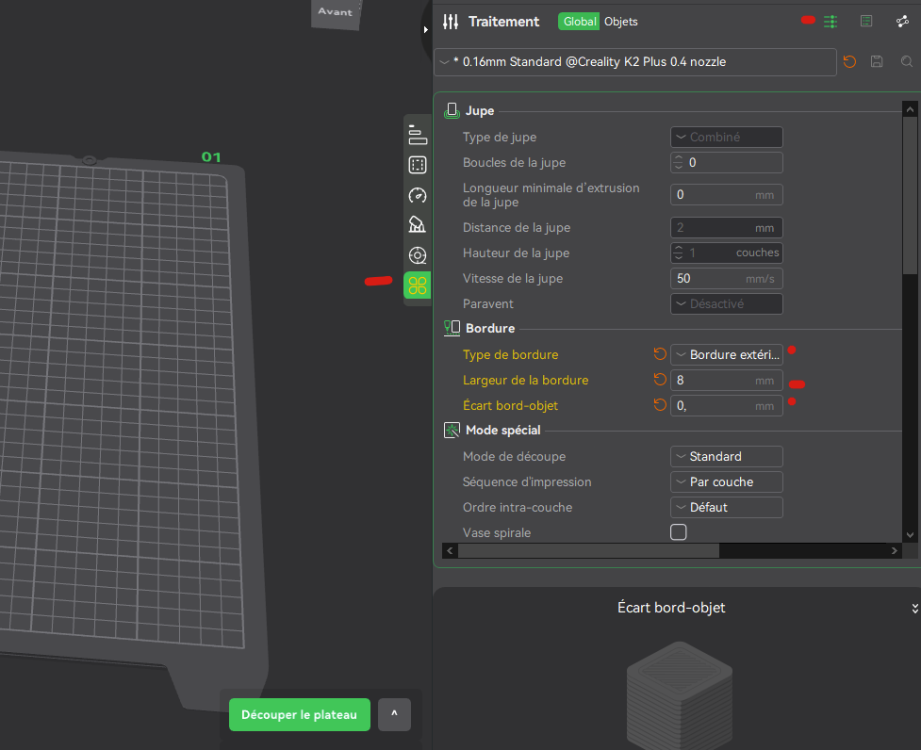The image size is (921, 750).
Task: Toggle advanced settings mode switch
Action: tap(829, 21)
